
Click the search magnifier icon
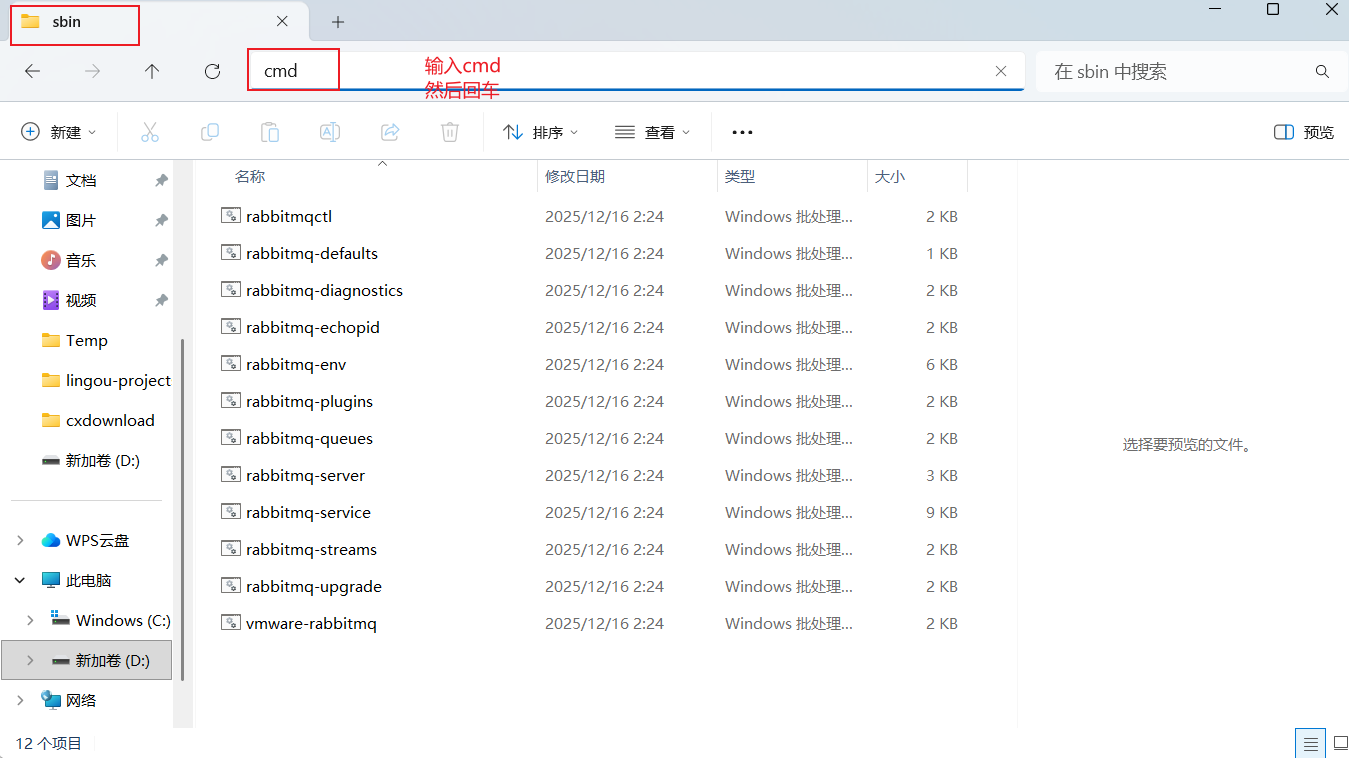click(1323, 71)
